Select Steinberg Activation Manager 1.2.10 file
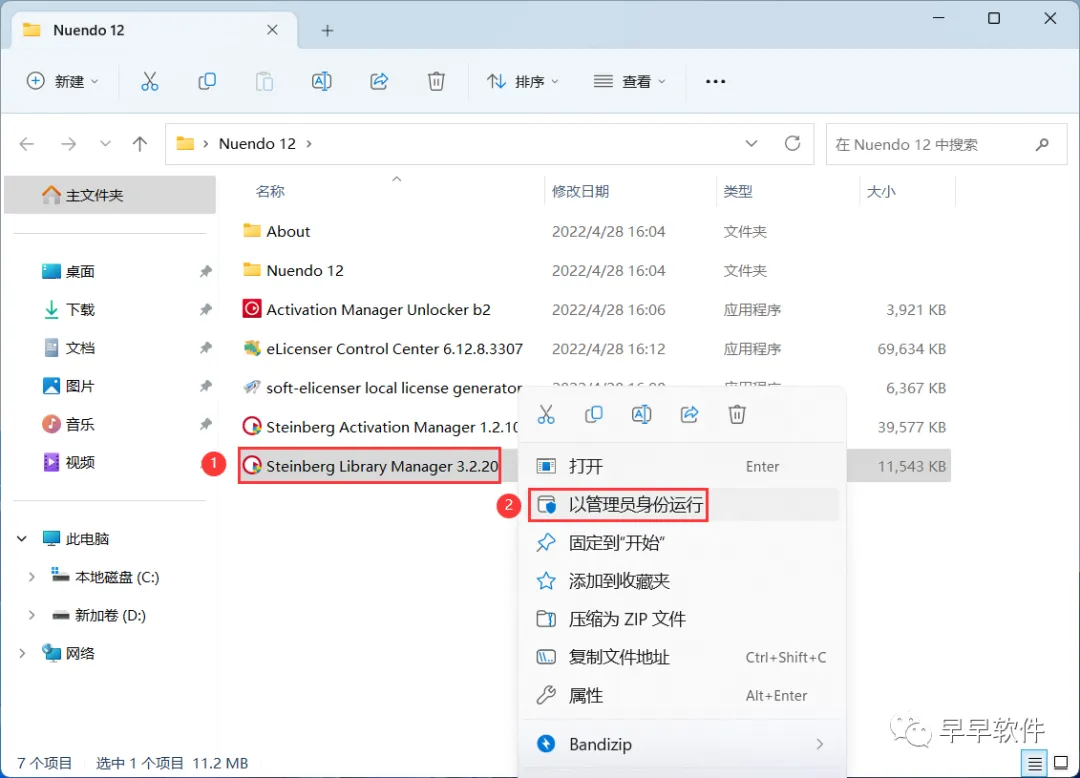Viewport: 1080px width, 778px height. coord(380,428)
